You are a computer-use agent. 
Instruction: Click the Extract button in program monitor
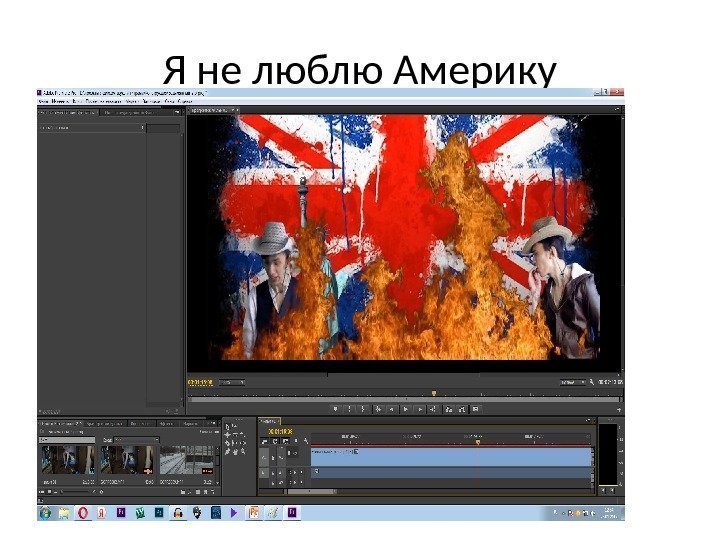point(462,409)
